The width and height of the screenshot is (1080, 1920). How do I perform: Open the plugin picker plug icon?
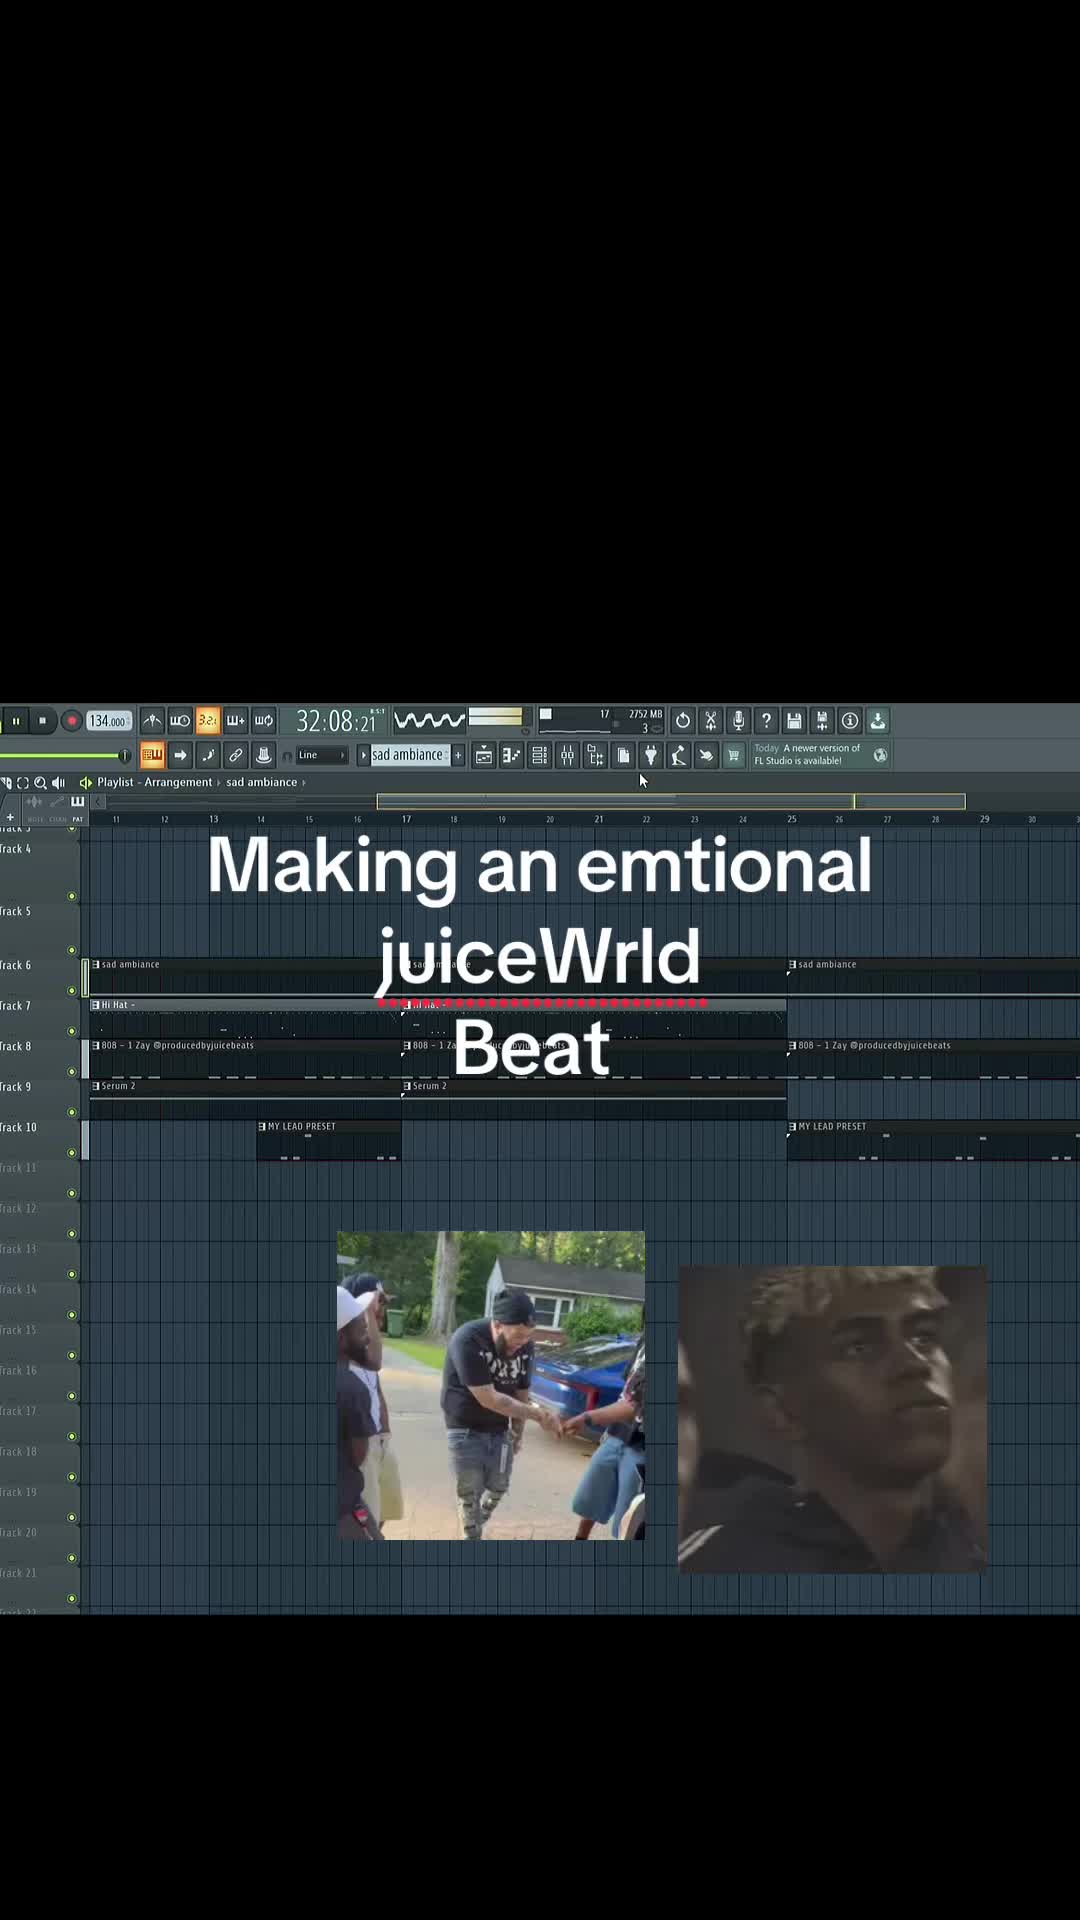[651, 755]
